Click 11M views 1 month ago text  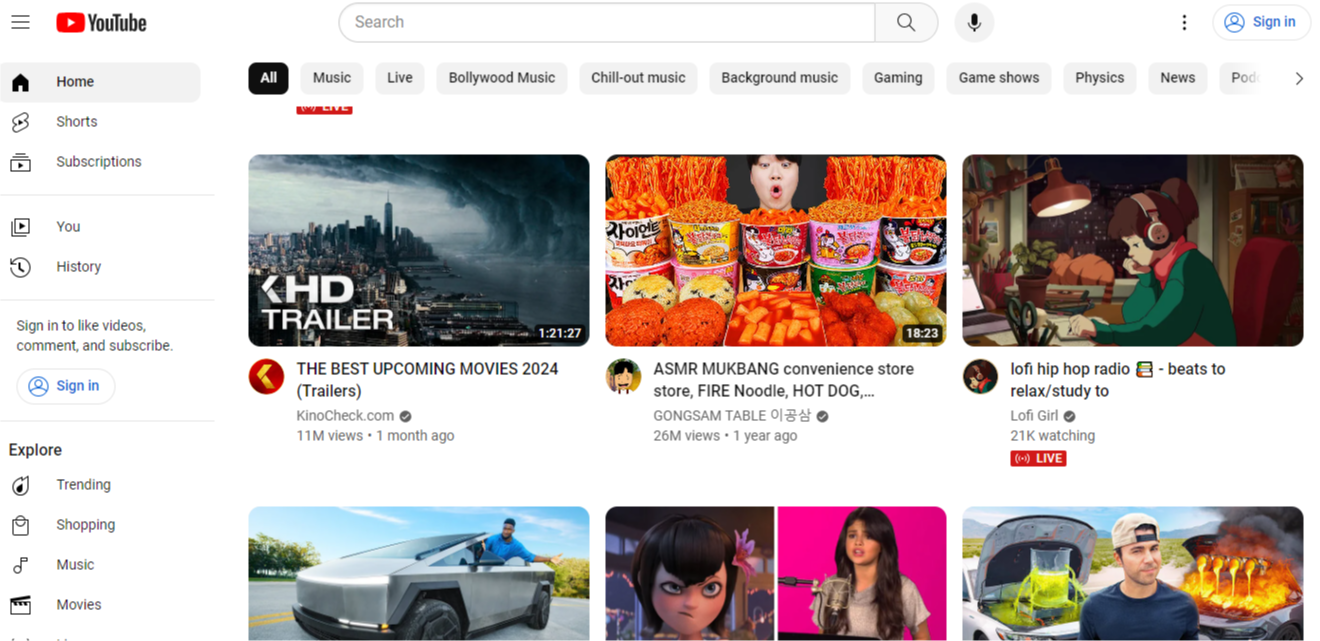click(x=375, y=436)
